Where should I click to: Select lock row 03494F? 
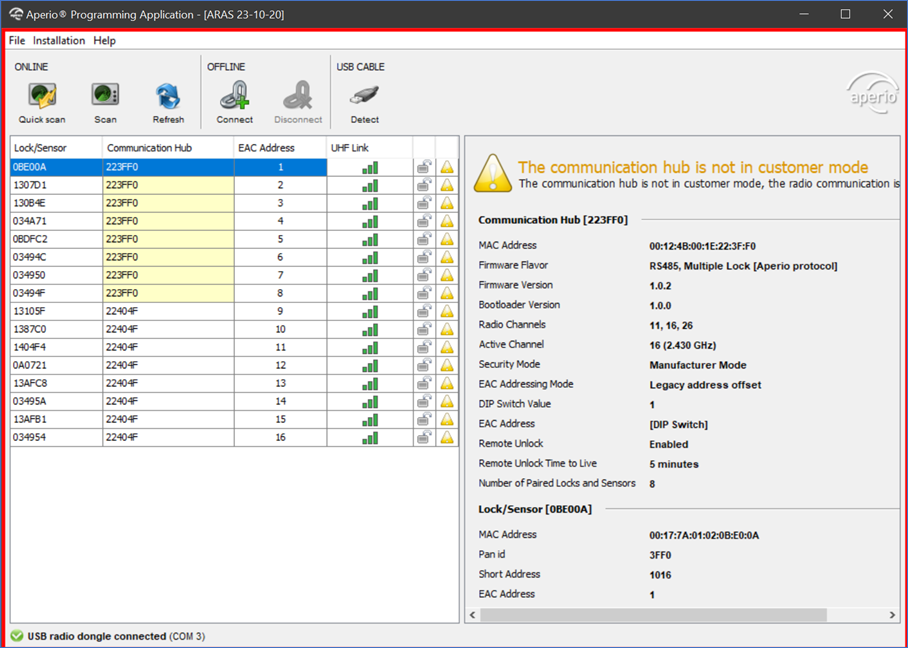(x=234, y=293)
